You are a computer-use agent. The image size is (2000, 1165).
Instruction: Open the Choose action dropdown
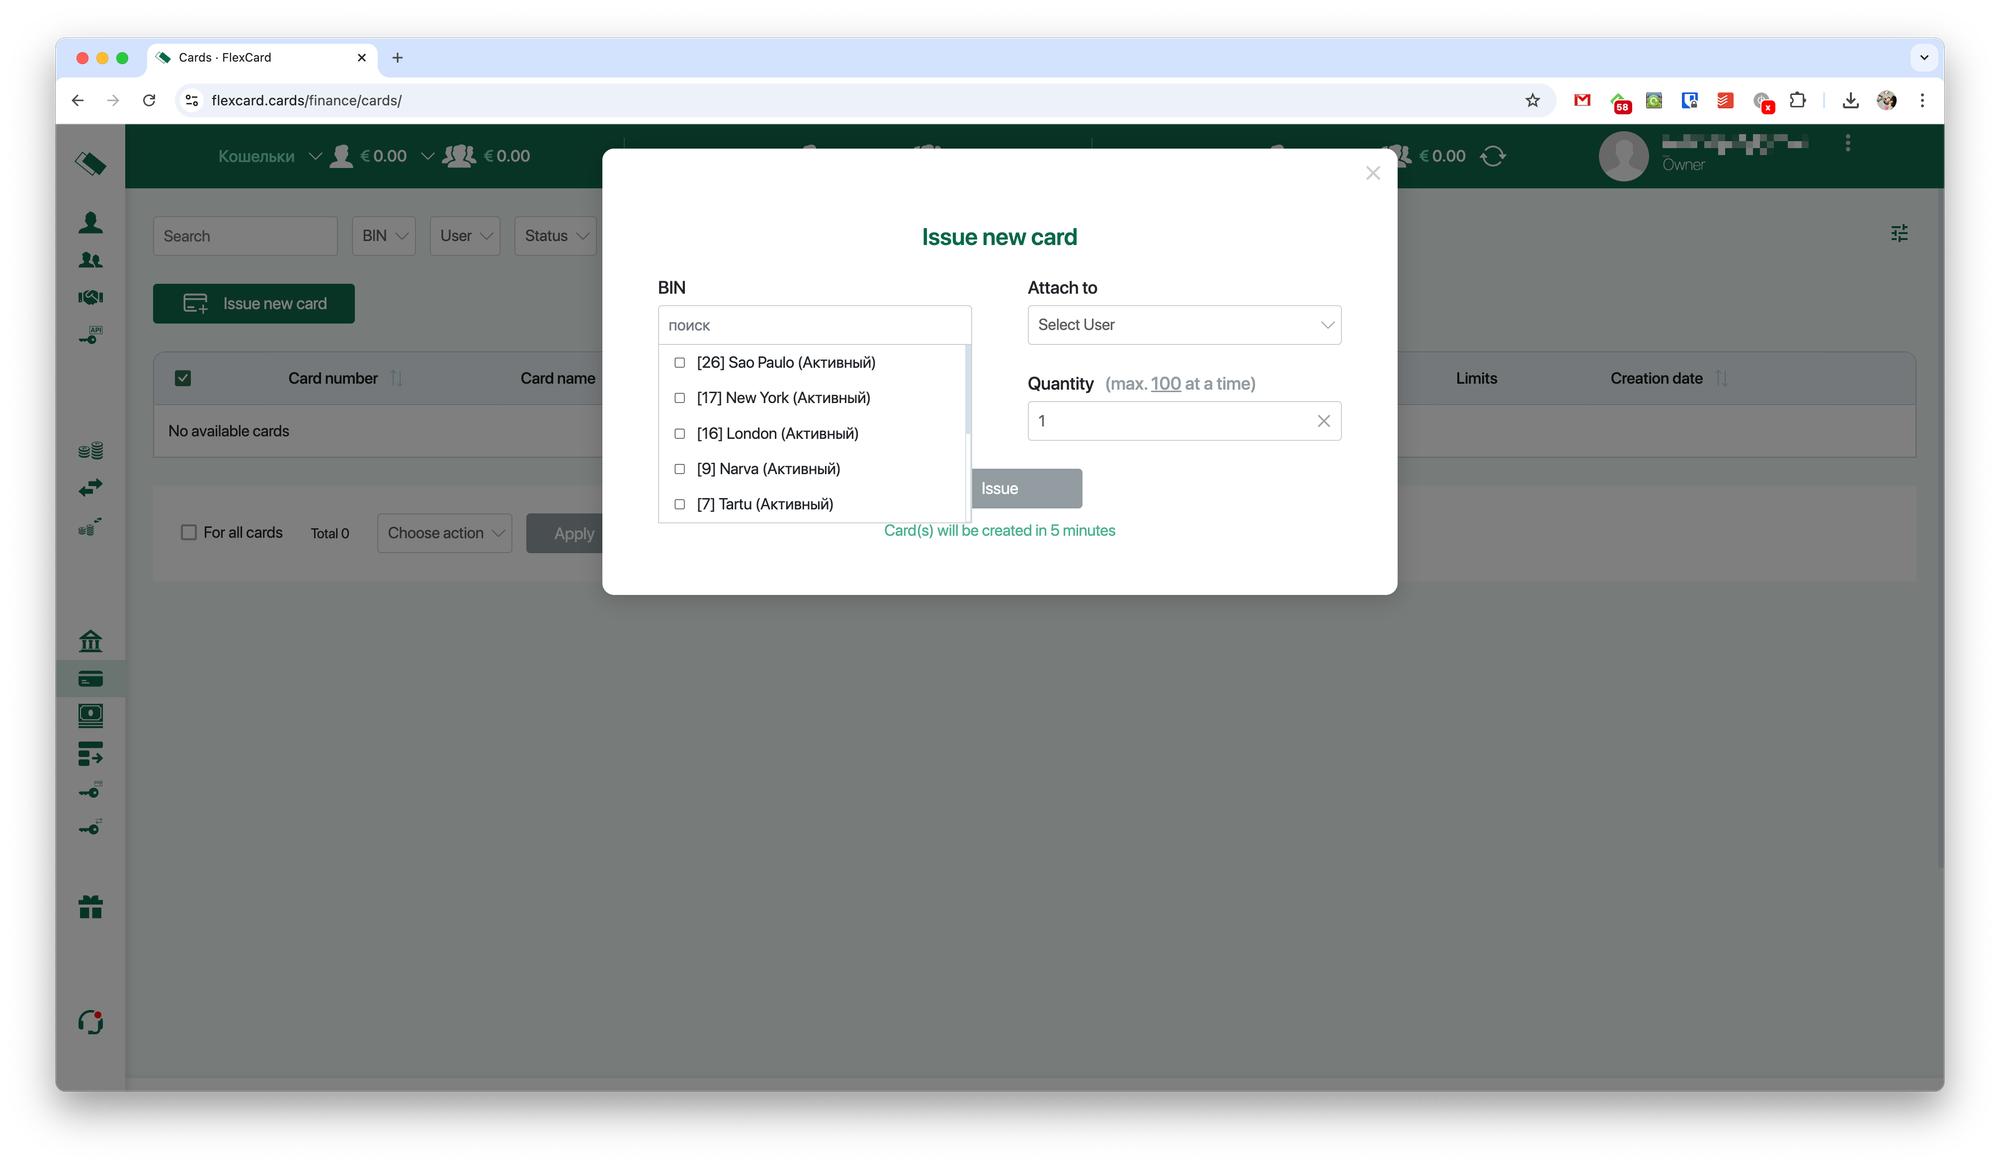click(x=444, y=533)
